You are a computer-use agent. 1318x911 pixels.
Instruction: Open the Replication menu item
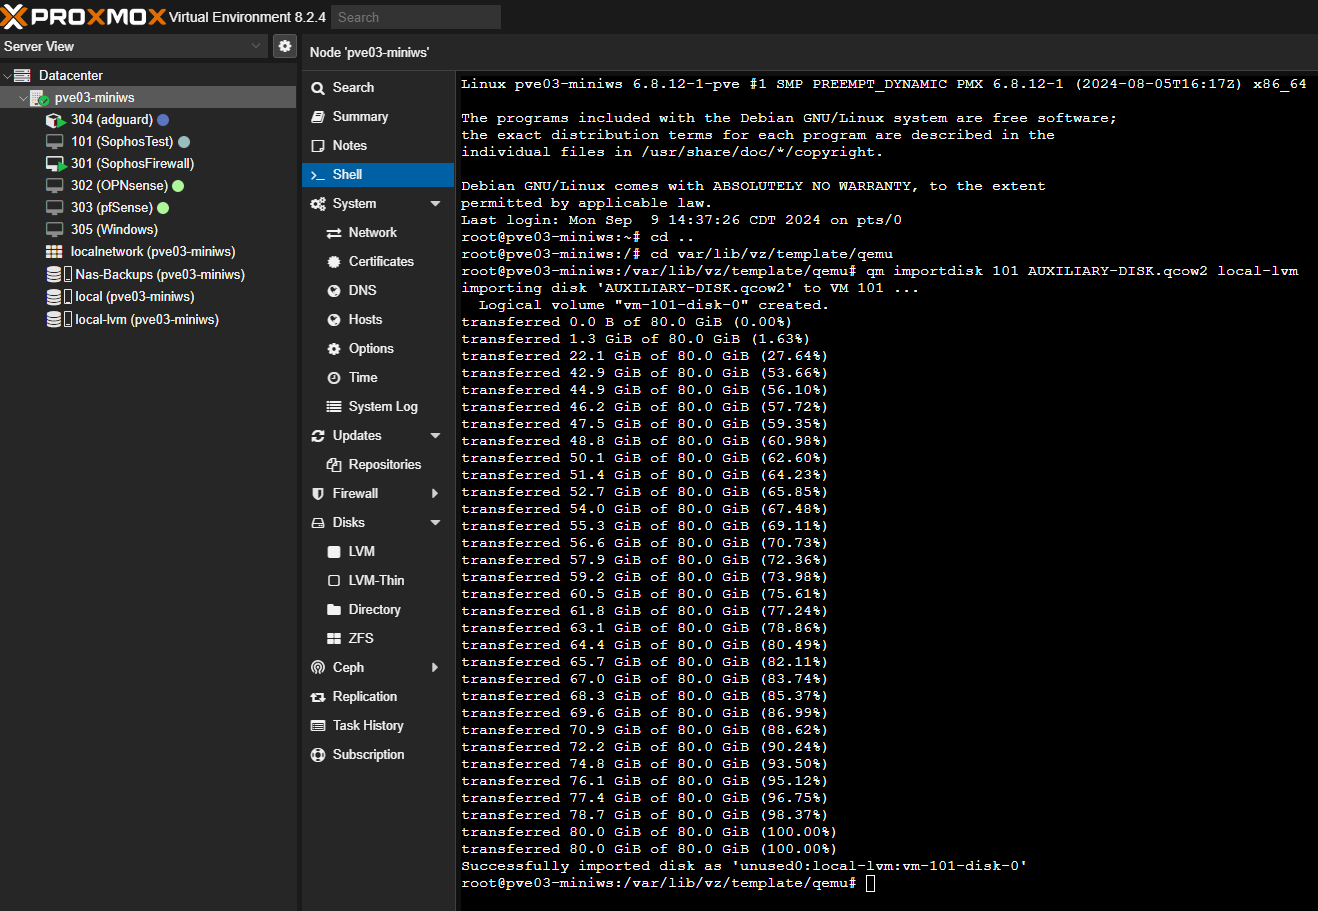tap(378, 697)
